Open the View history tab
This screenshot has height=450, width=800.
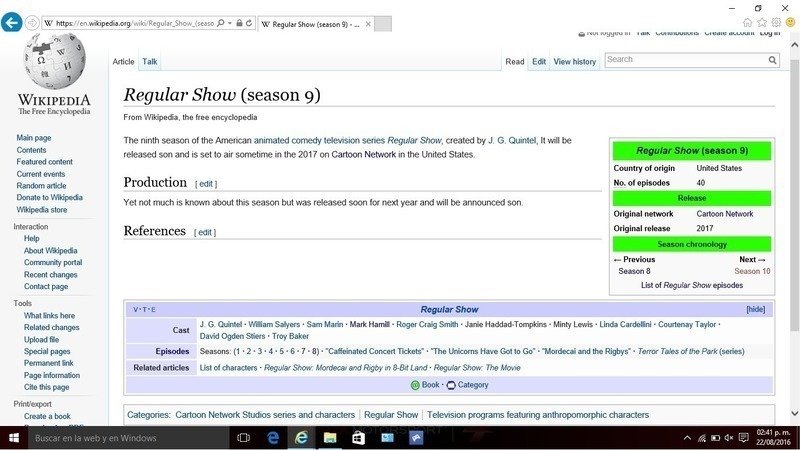(574, 62)
